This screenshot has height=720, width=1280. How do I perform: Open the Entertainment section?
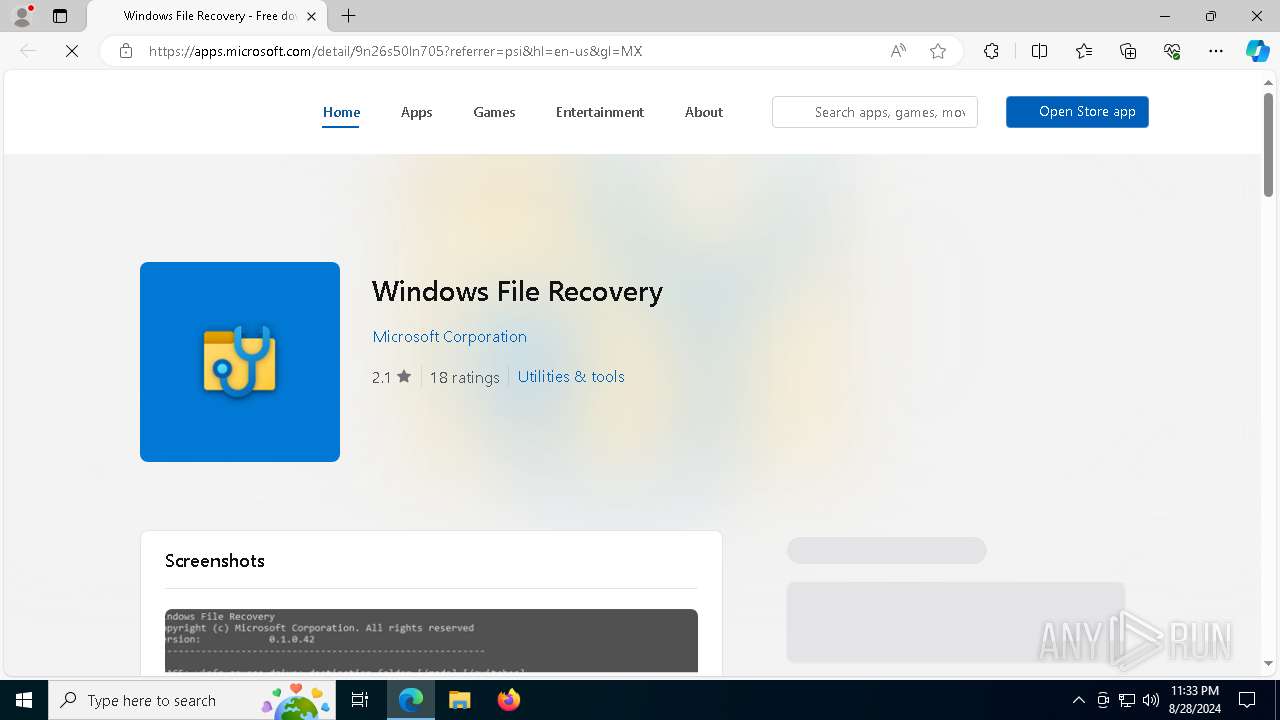point(600,112)
